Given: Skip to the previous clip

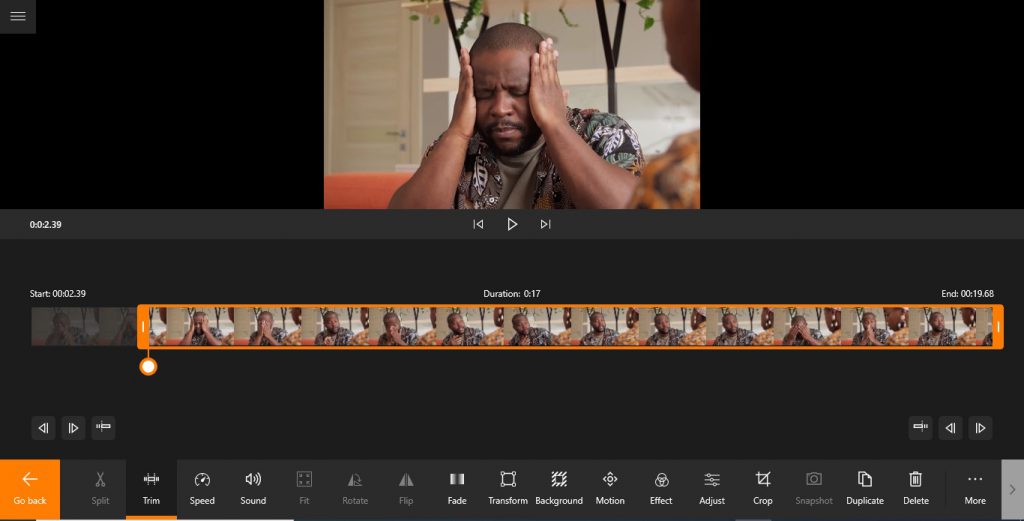Looking at the screenshot, I should coord(478,224).
